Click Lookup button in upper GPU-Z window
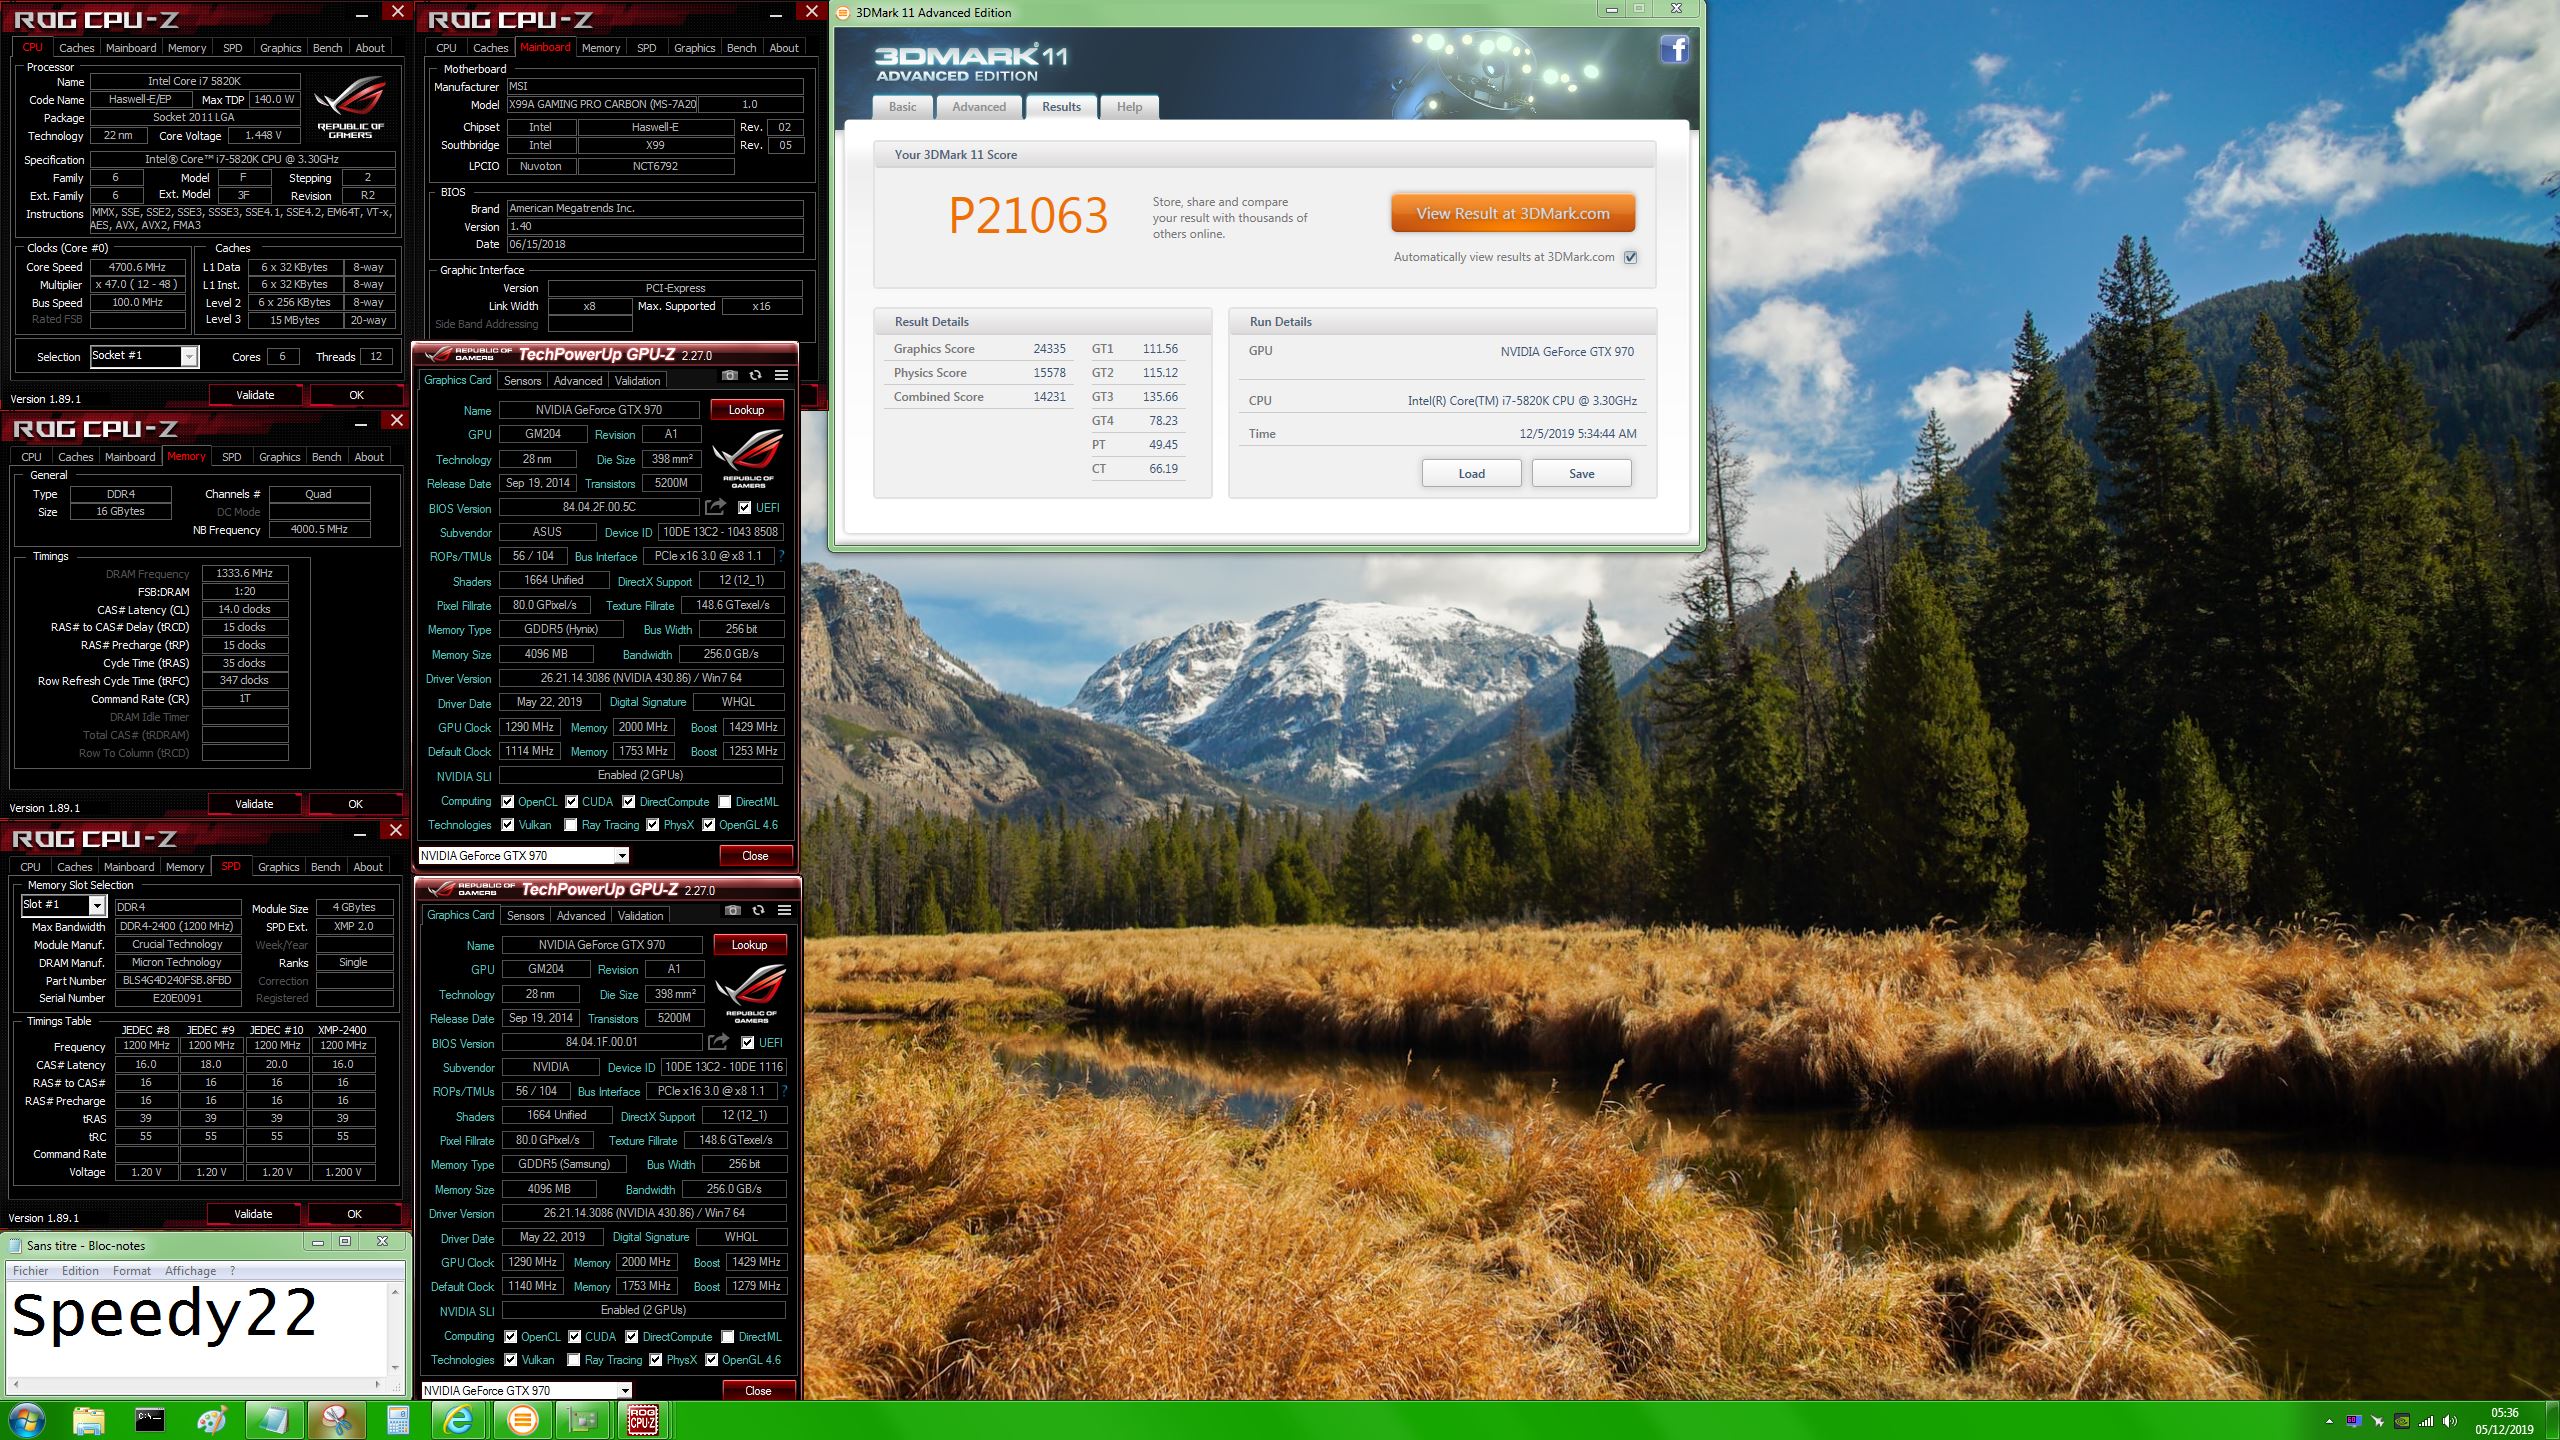Screen dimensions: 2560x1440 (746, 409)
